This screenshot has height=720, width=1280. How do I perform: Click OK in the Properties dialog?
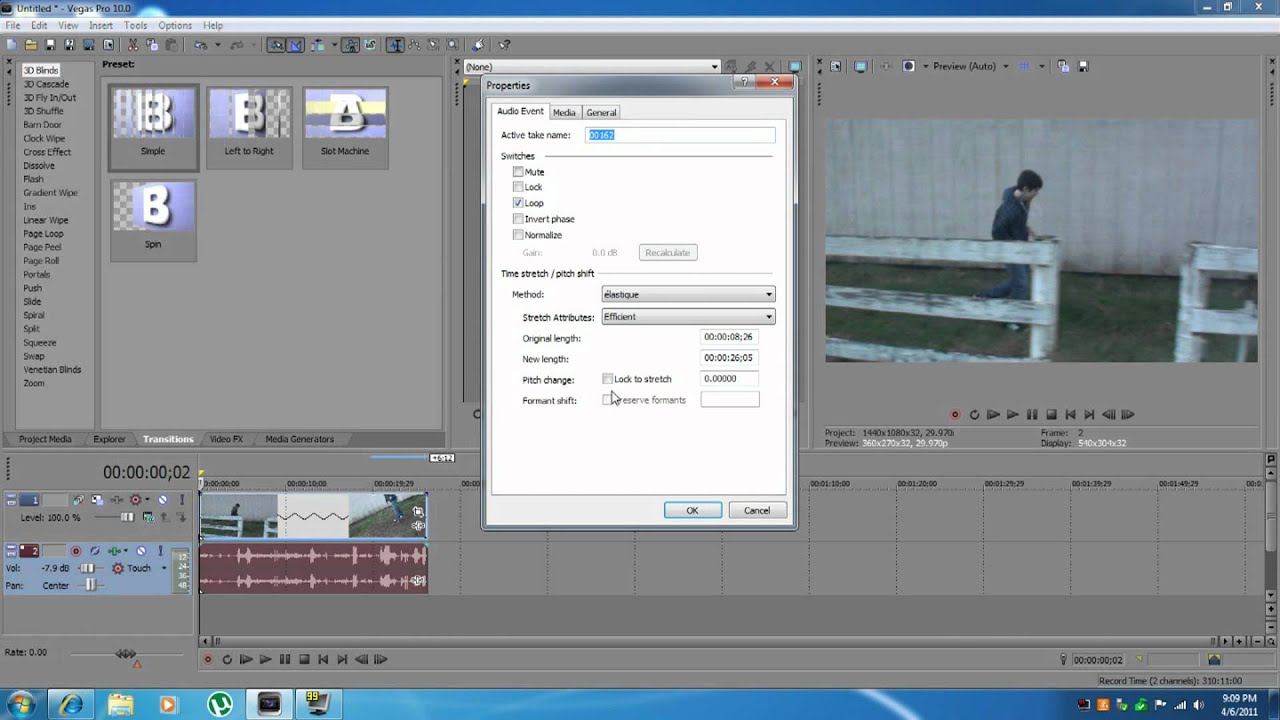coord(692,510)
